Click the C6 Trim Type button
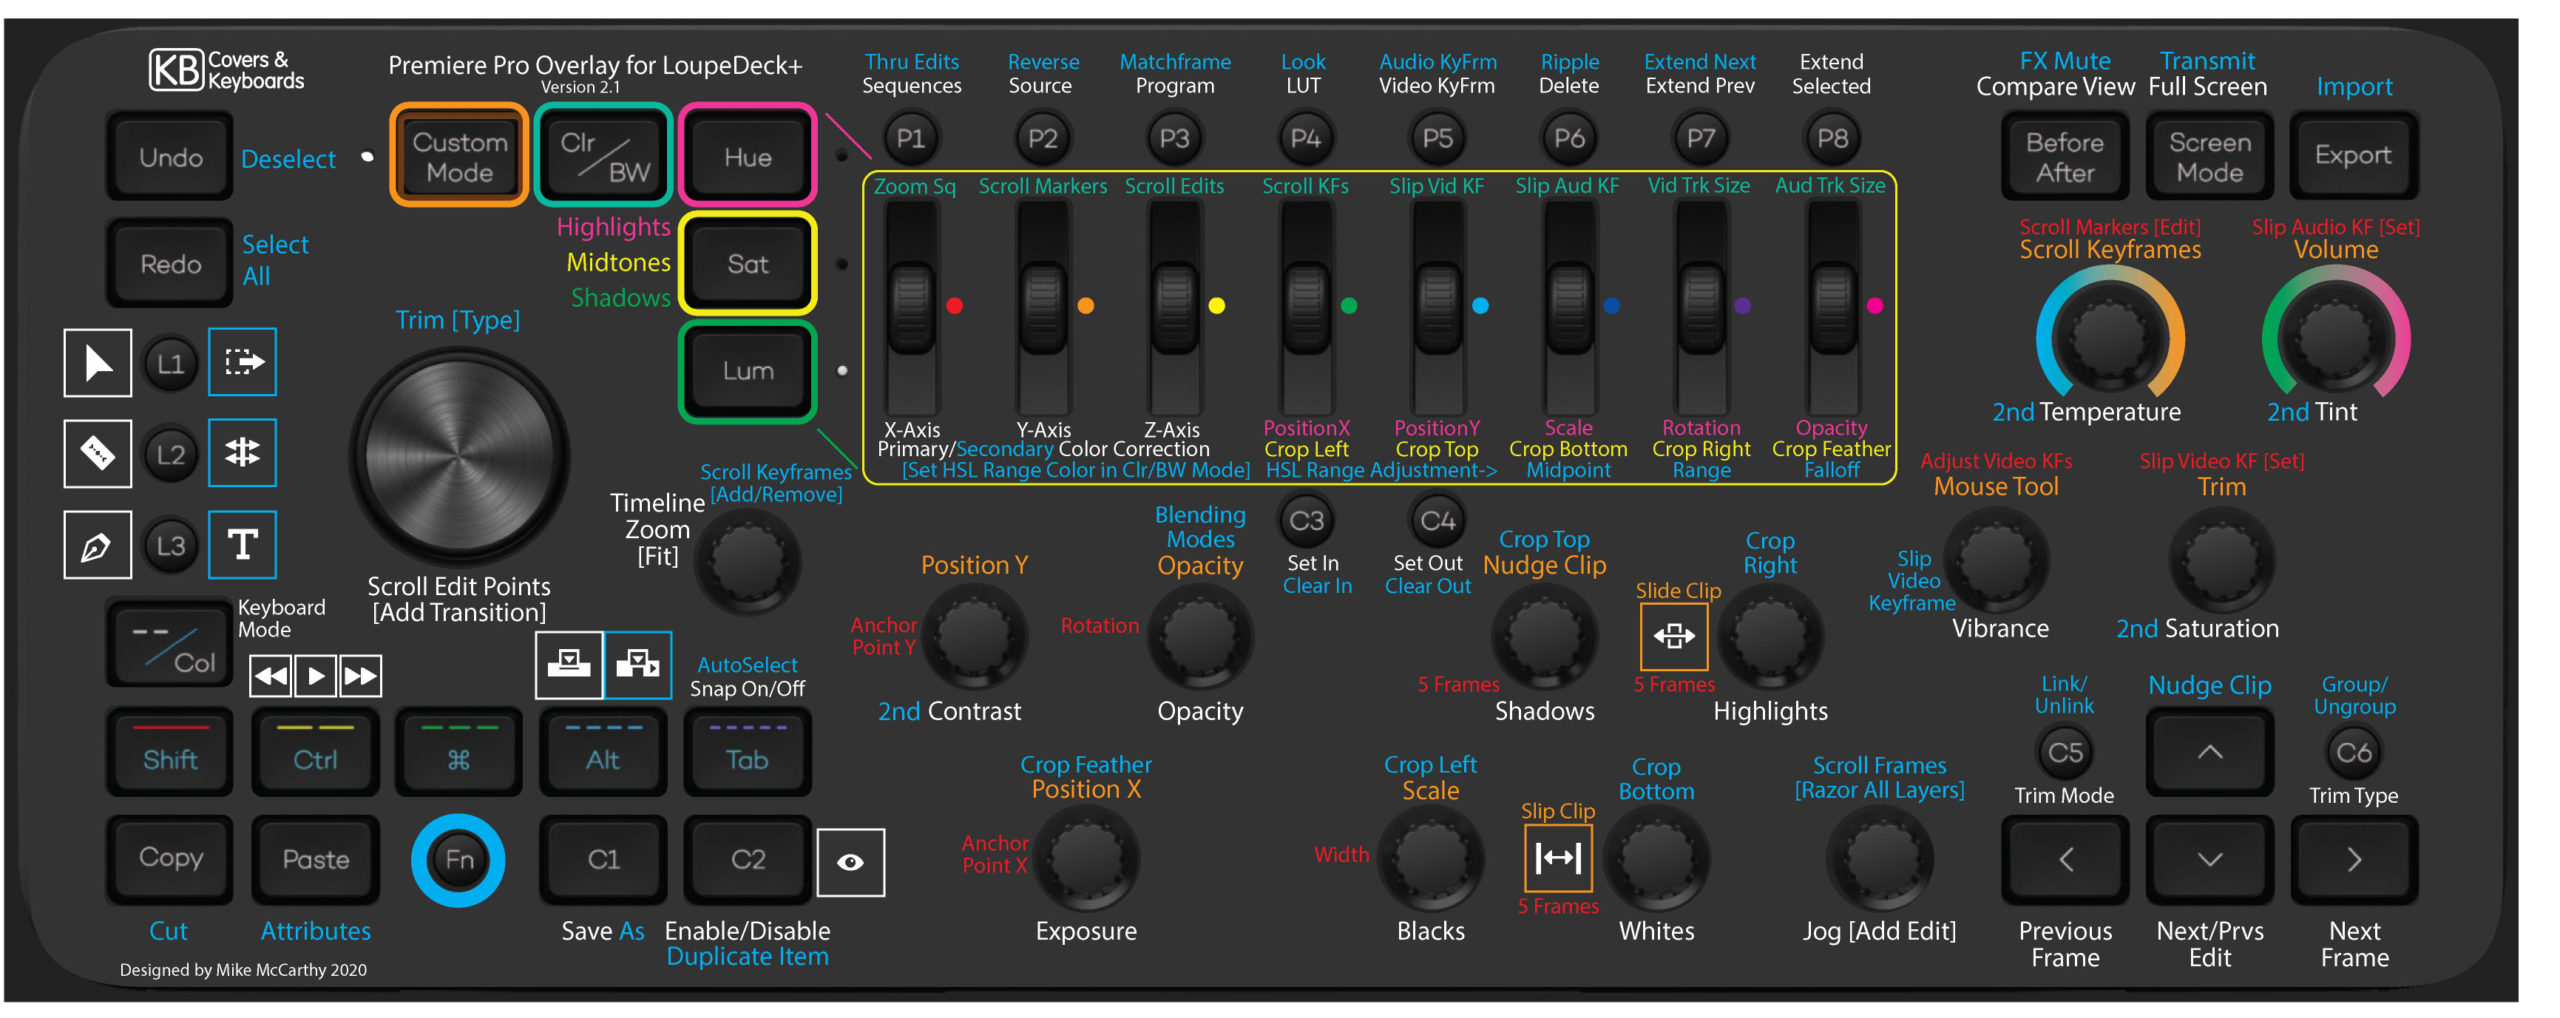This screenshot has height=1018, width=2560. click(x=2354, y=752)
